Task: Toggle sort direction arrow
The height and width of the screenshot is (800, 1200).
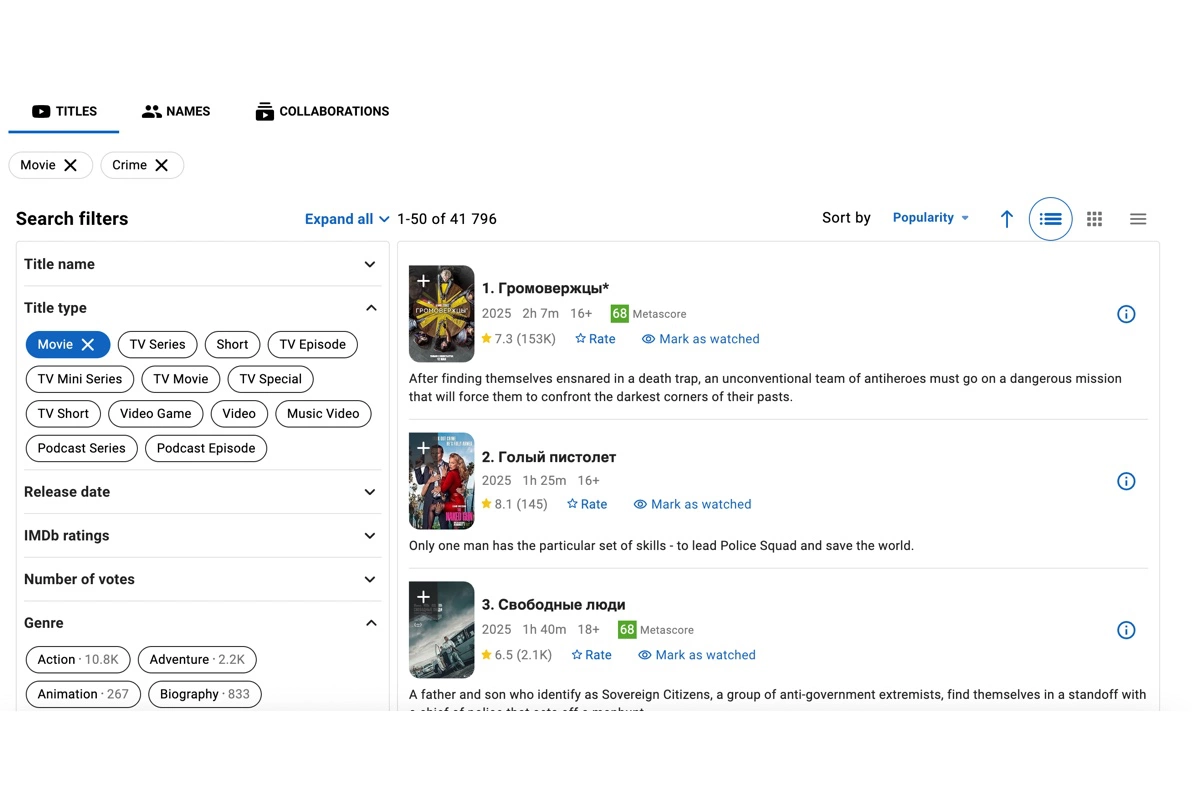Action: 1007,219
